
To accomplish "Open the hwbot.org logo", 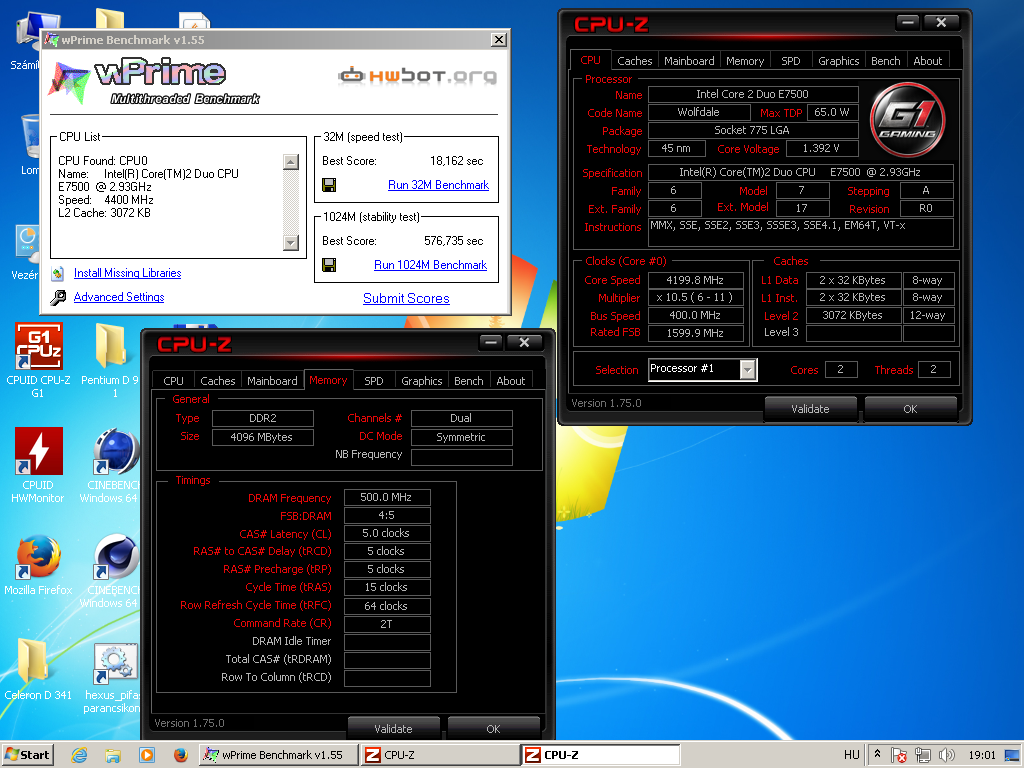I will coord(417,76).
